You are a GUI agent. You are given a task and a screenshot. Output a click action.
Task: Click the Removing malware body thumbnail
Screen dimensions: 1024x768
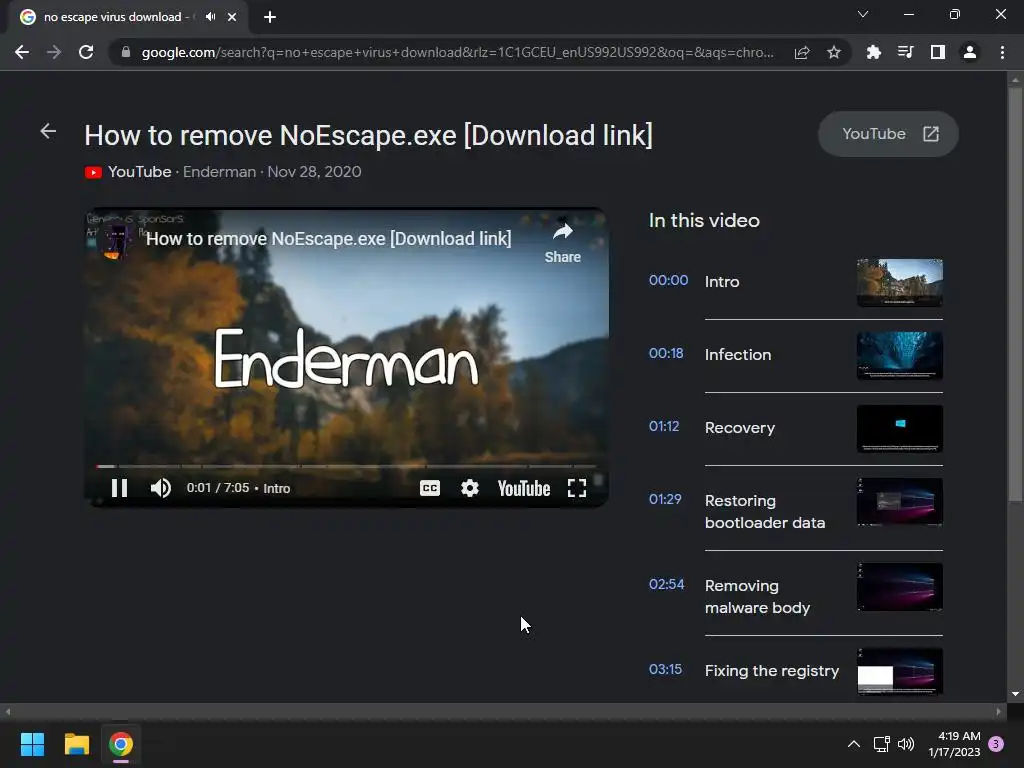click(x=899, y=586)
